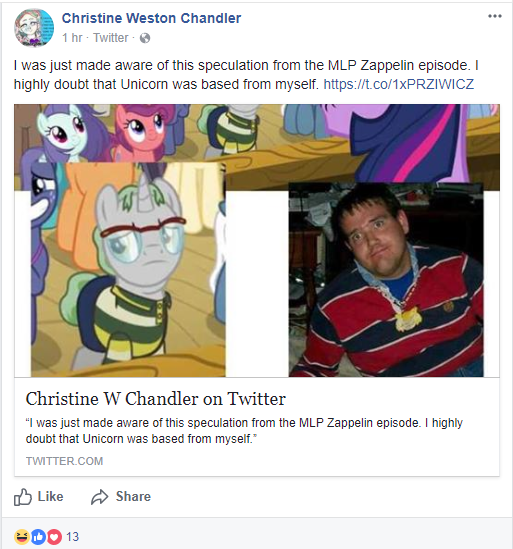Click the Twitter source link
513x549 pixels.
[x=111, y=37]
